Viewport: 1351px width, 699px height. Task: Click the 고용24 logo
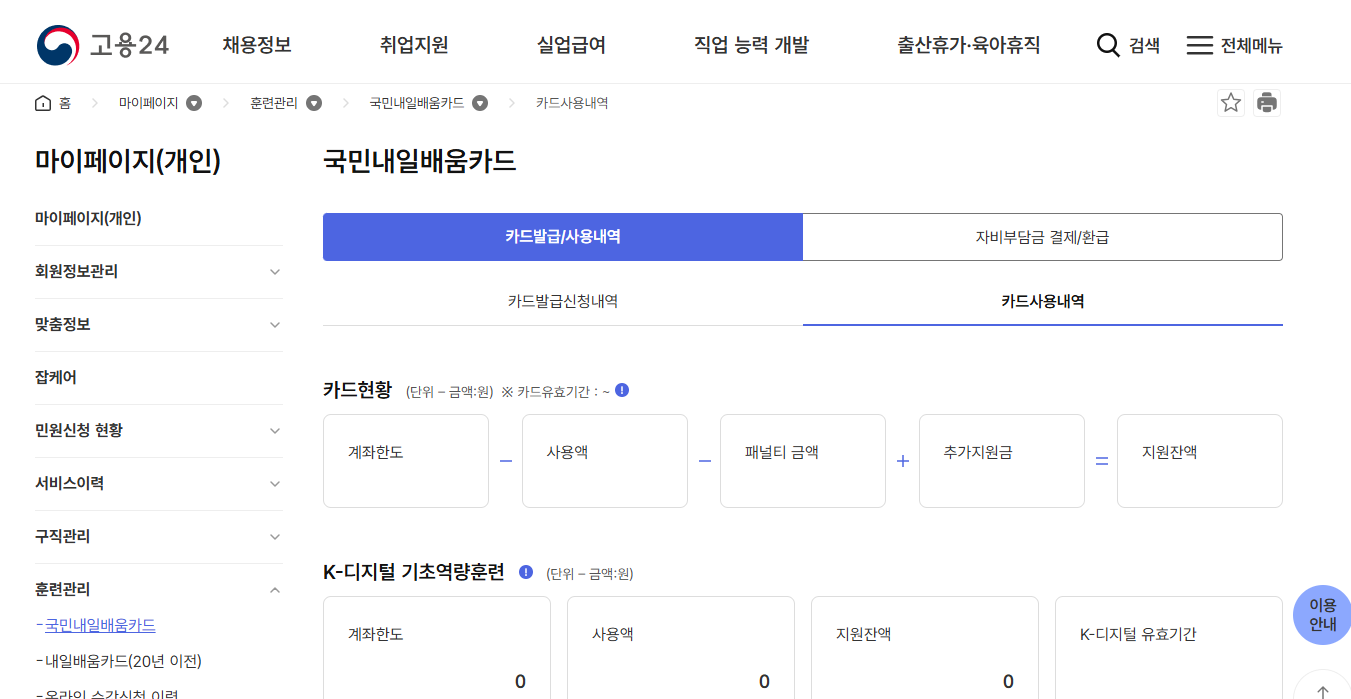[103, 45]
